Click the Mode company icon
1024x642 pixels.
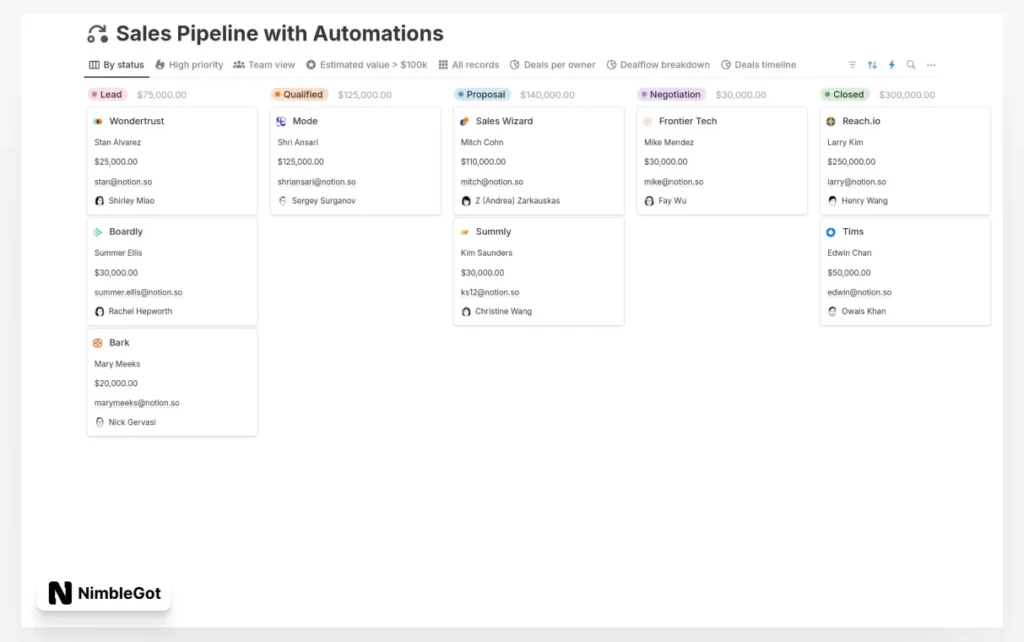point(281,121)
